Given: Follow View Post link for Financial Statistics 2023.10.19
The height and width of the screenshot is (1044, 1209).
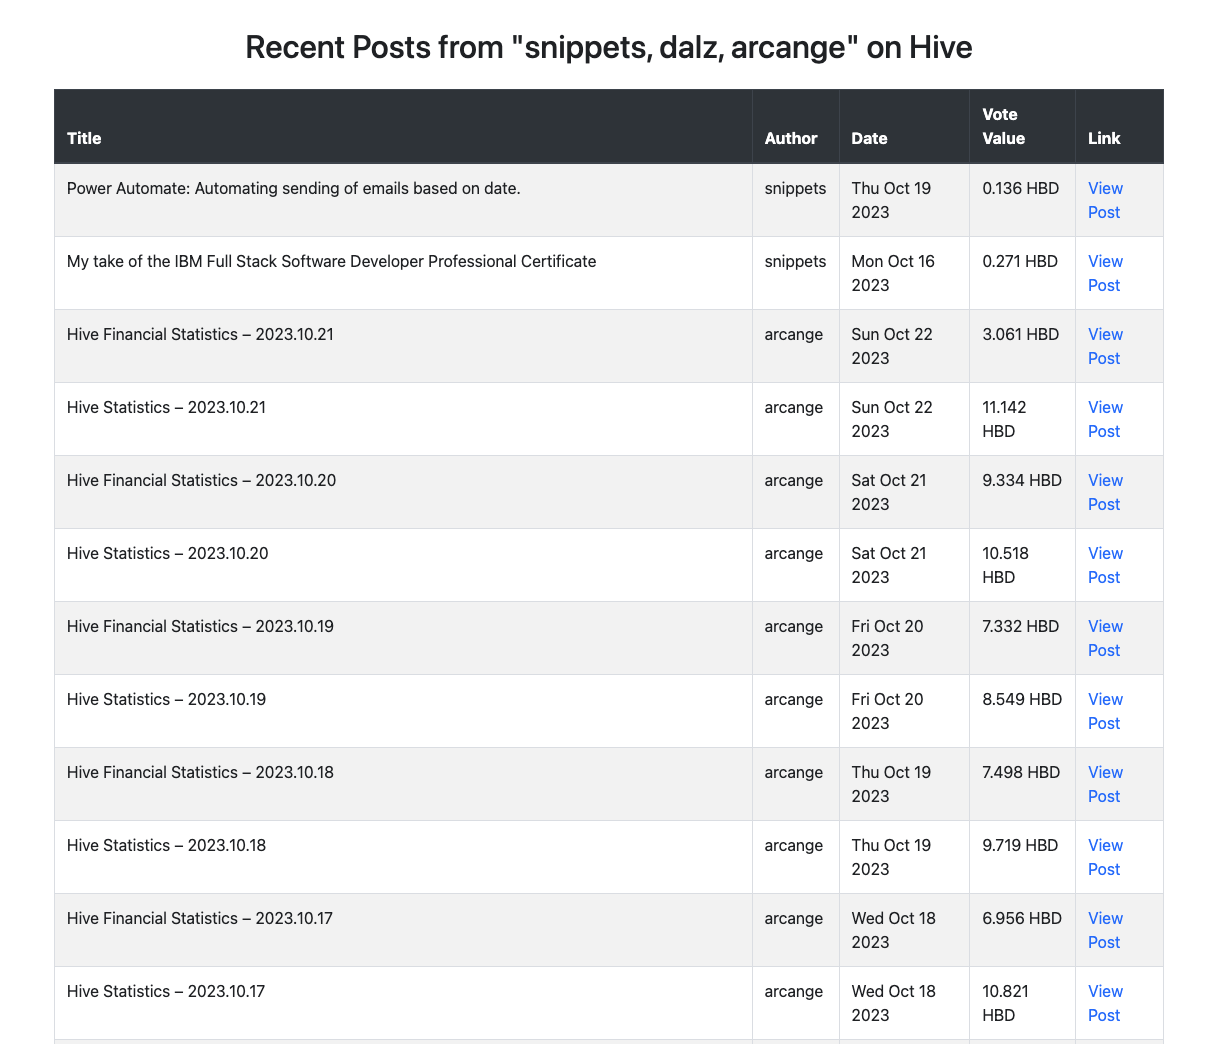Looking at the screenshot, I should pyautogui.click(x=1105, y=638).
